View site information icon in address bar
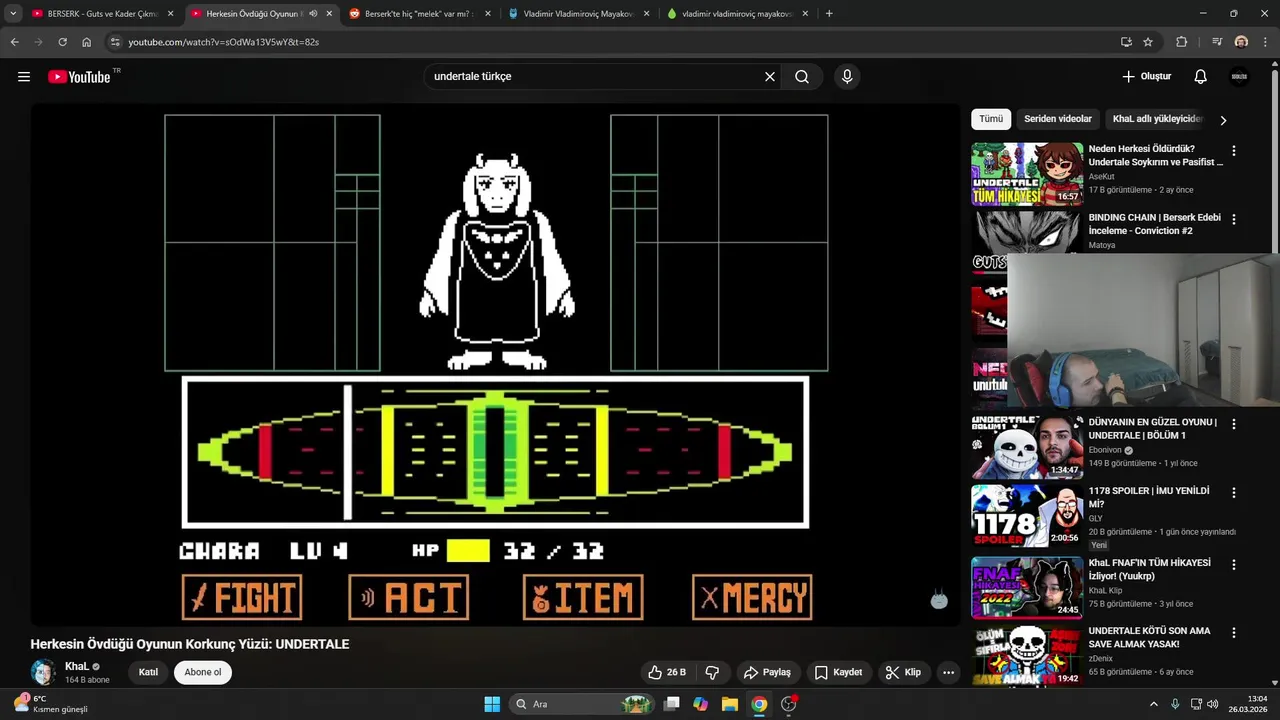Screen dimensions: 1280x720 click(x=115, y=42)
